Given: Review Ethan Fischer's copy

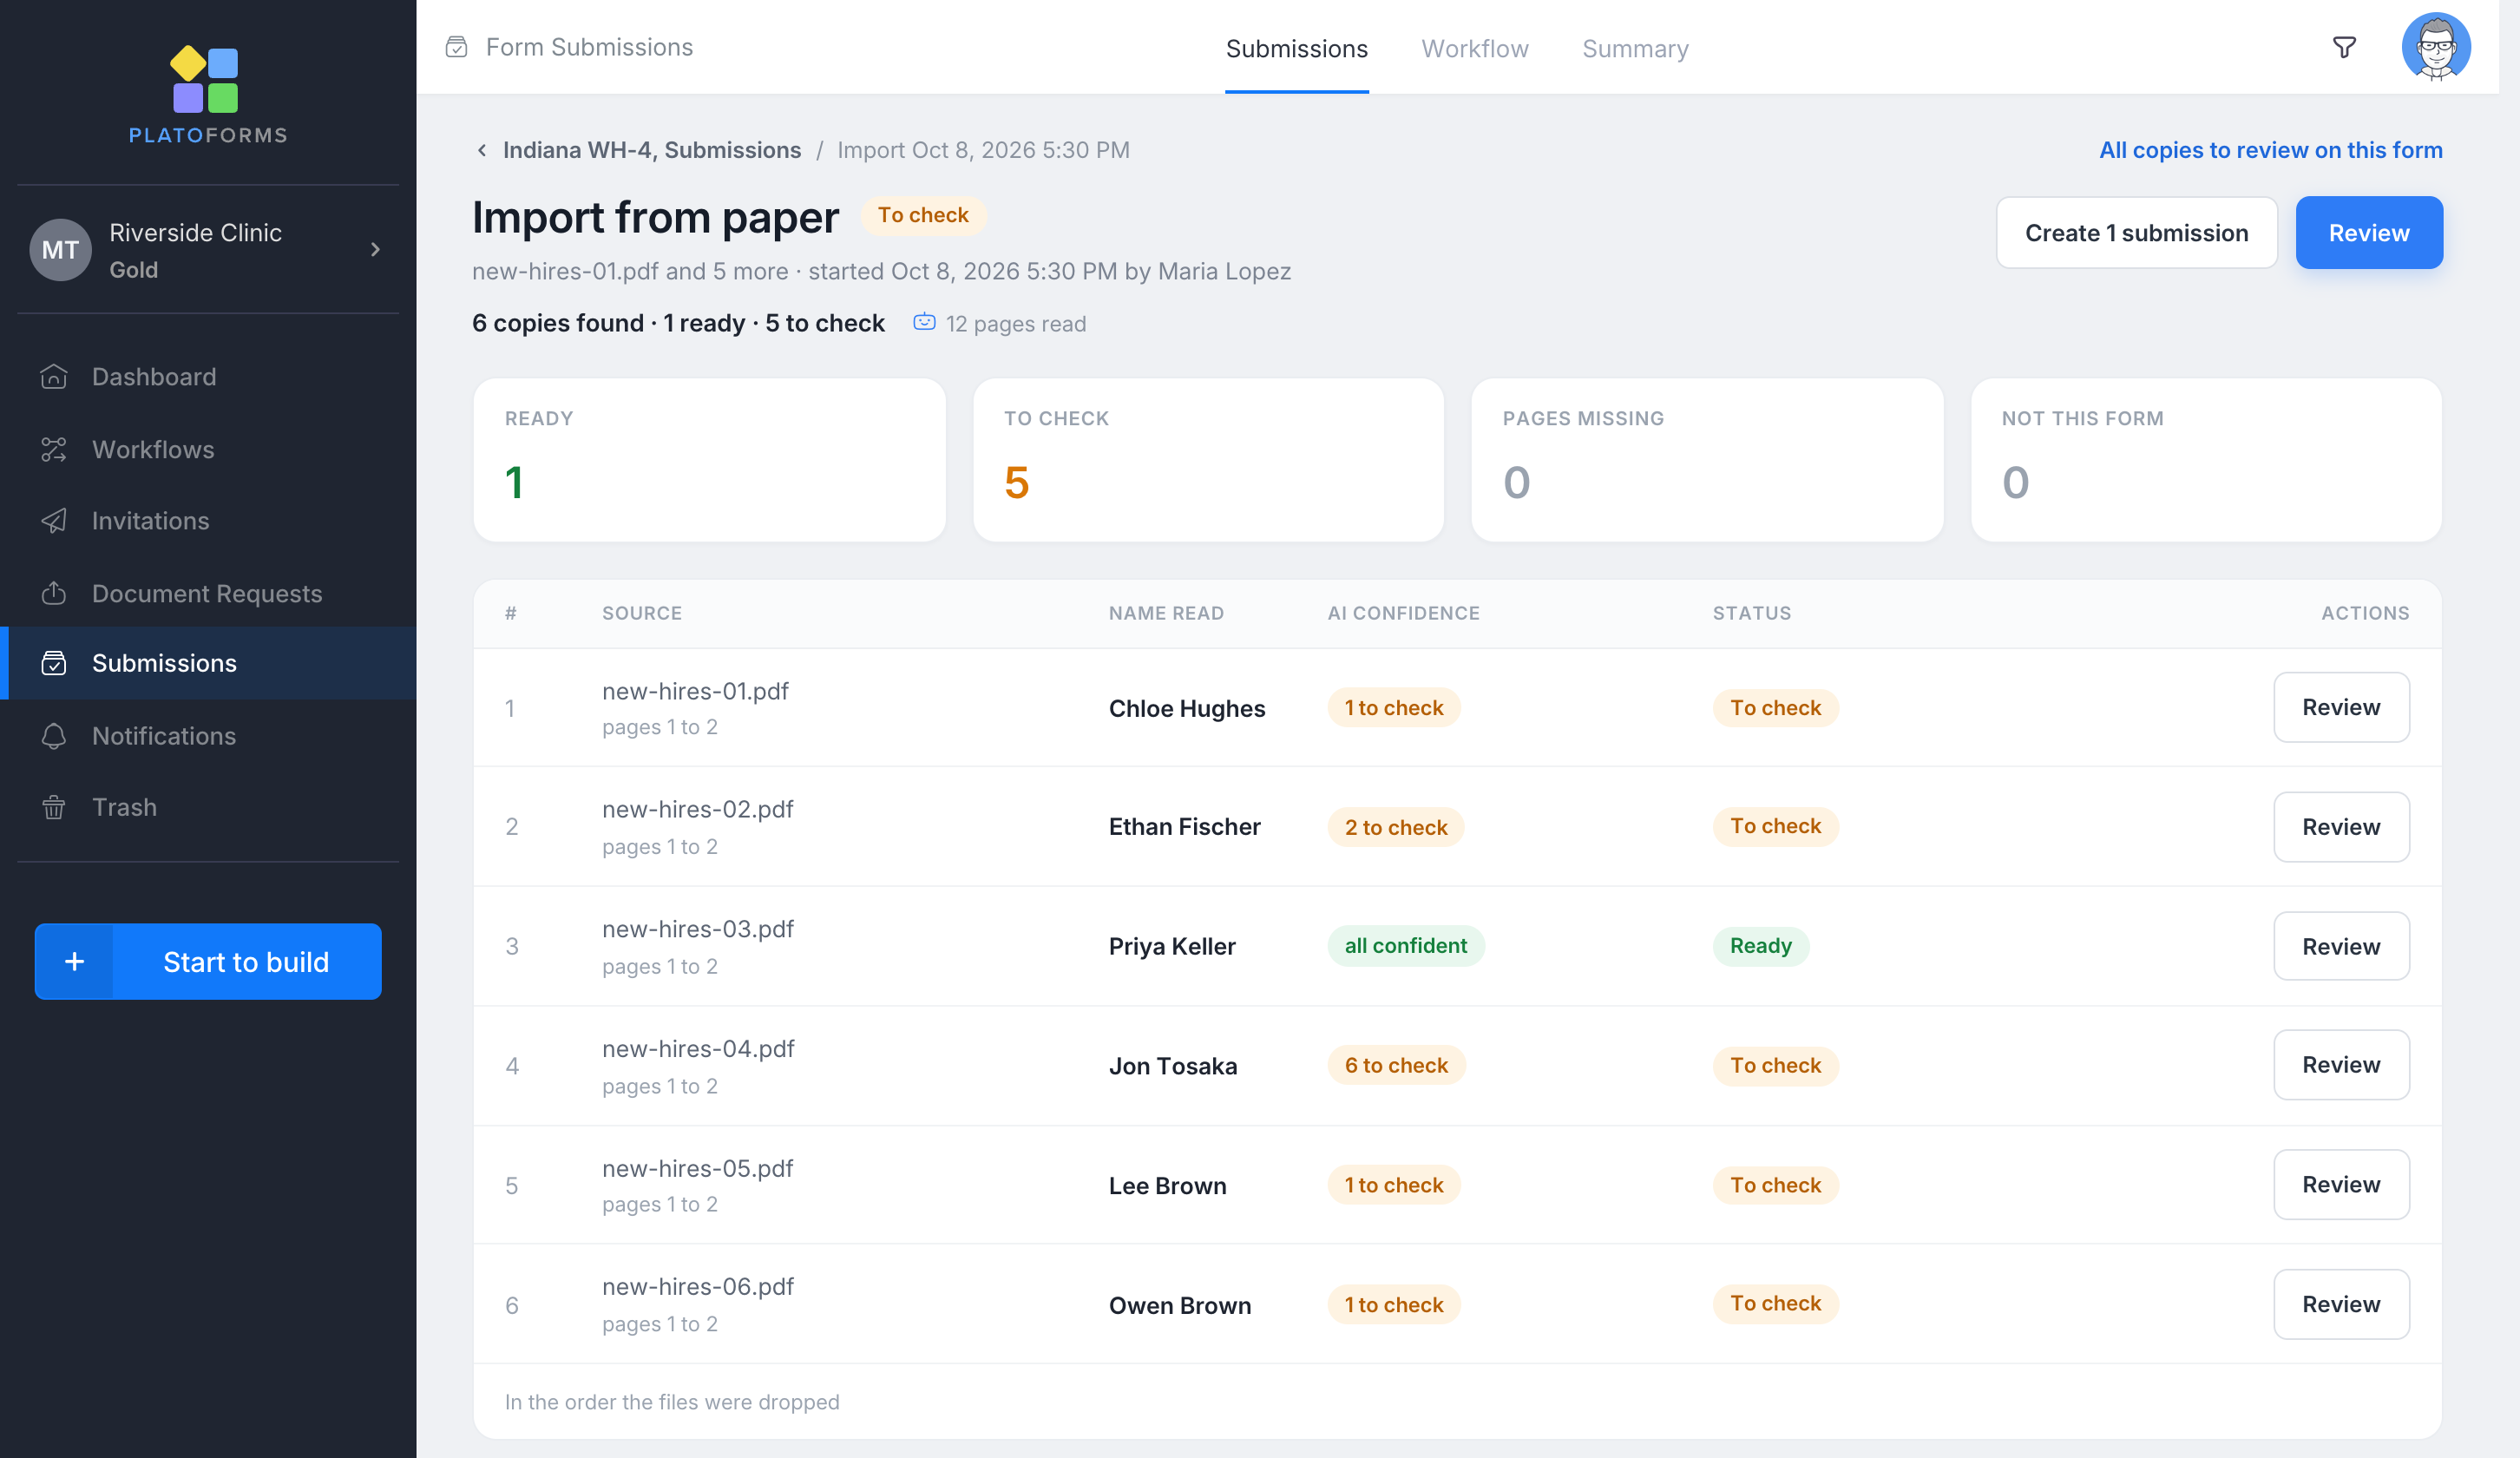Looking at the screenshot, I should point(2340,827).
